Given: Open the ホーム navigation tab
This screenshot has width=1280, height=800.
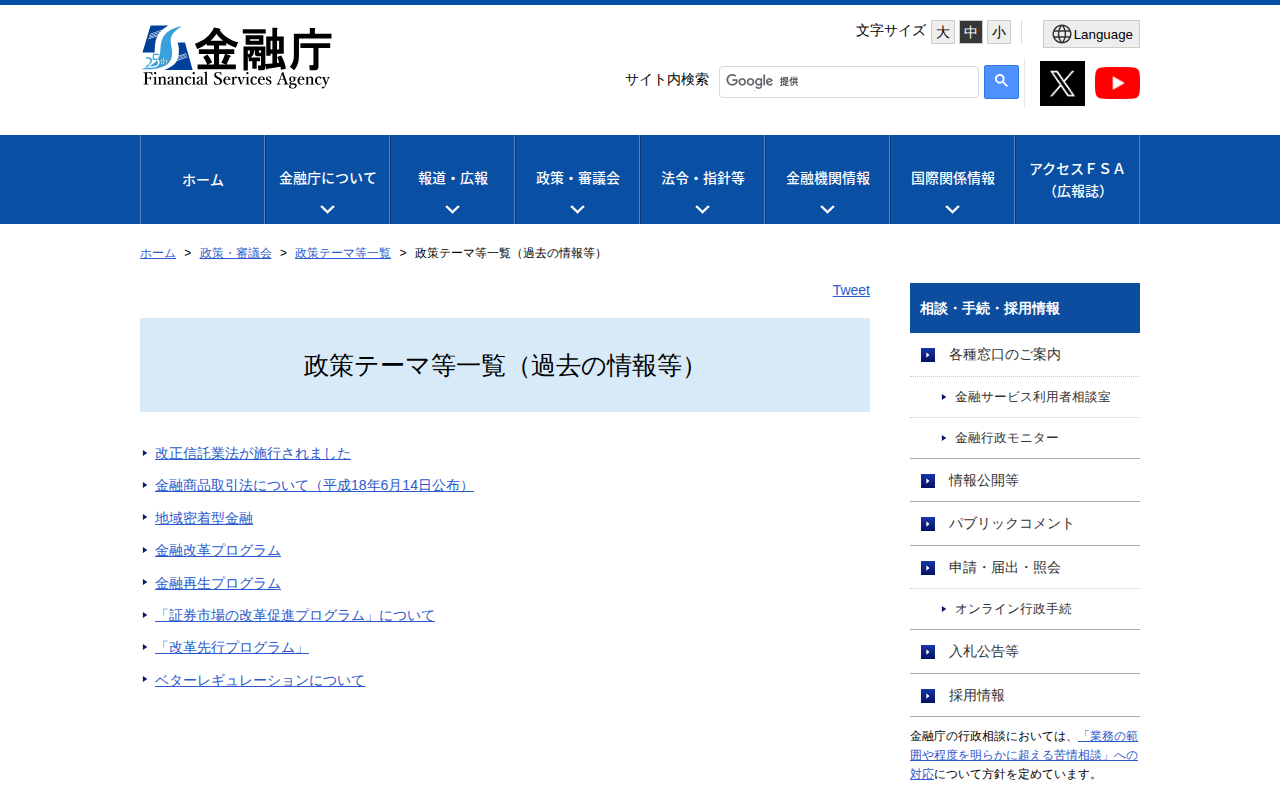Looking at the screenshot, I should [x=203, y=180].
